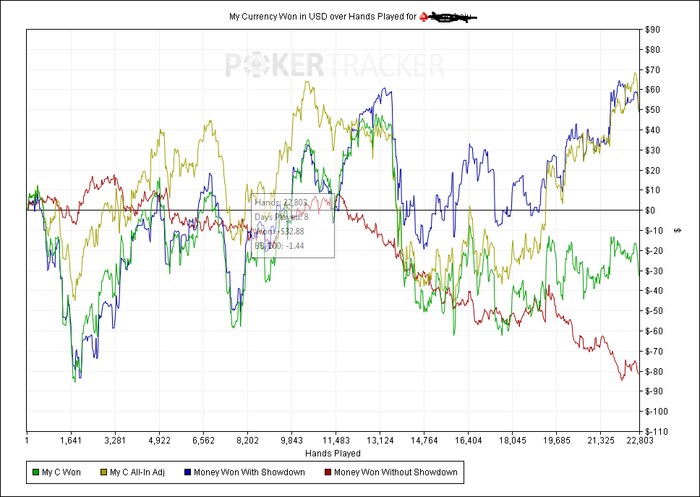
Task: Click the '$-110' y-axis value
Action: pyautogui.click(x=656, y=431)
